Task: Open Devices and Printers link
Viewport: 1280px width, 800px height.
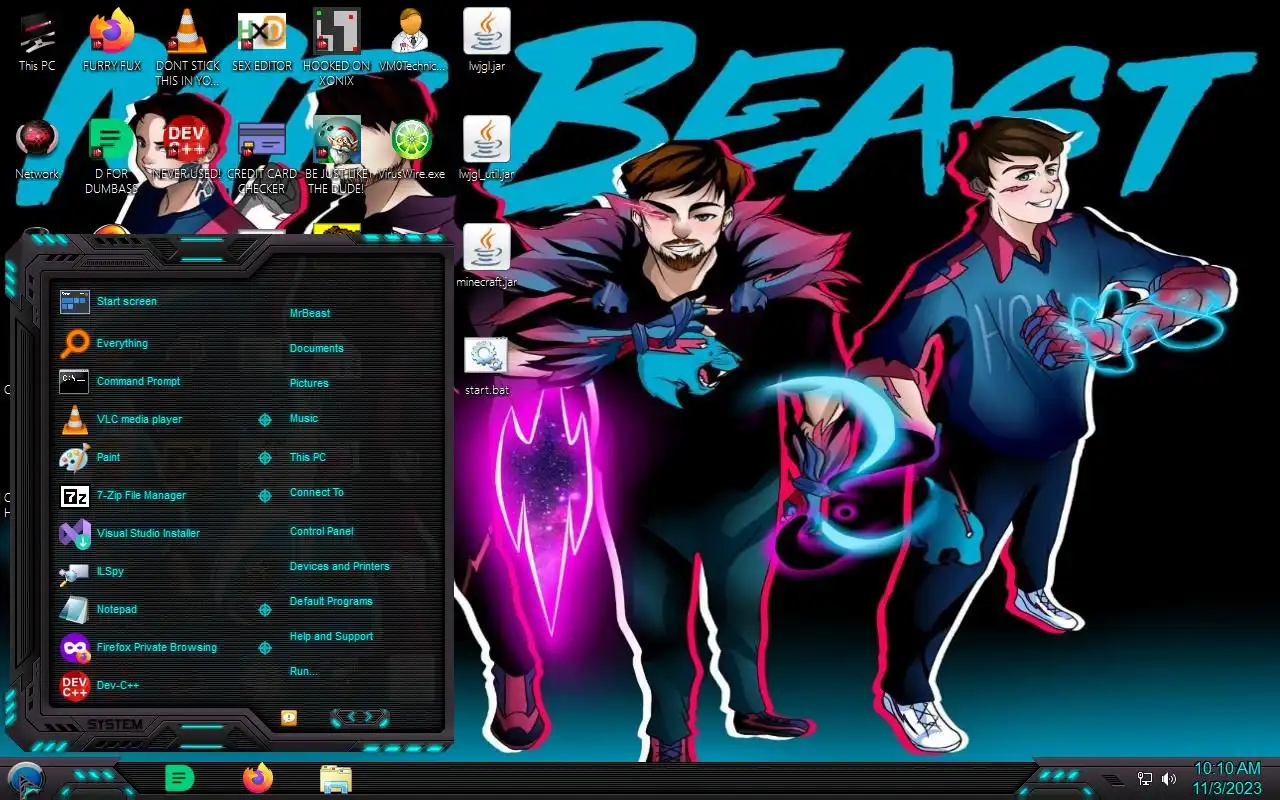Action: click(x=339, y=566)
